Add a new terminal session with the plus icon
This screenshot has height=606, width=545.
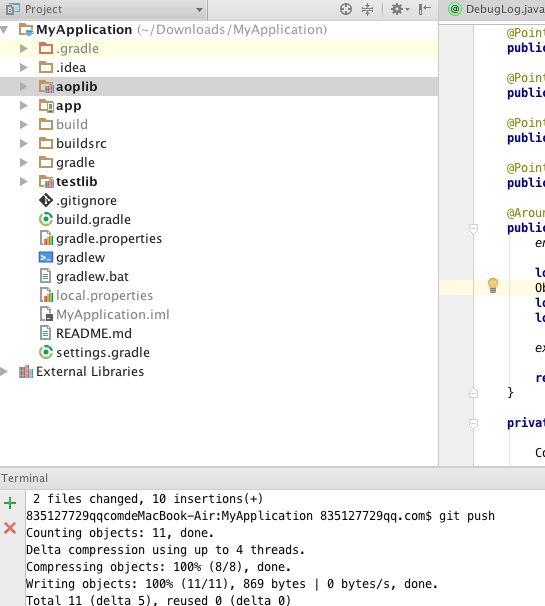coord(10,503)
